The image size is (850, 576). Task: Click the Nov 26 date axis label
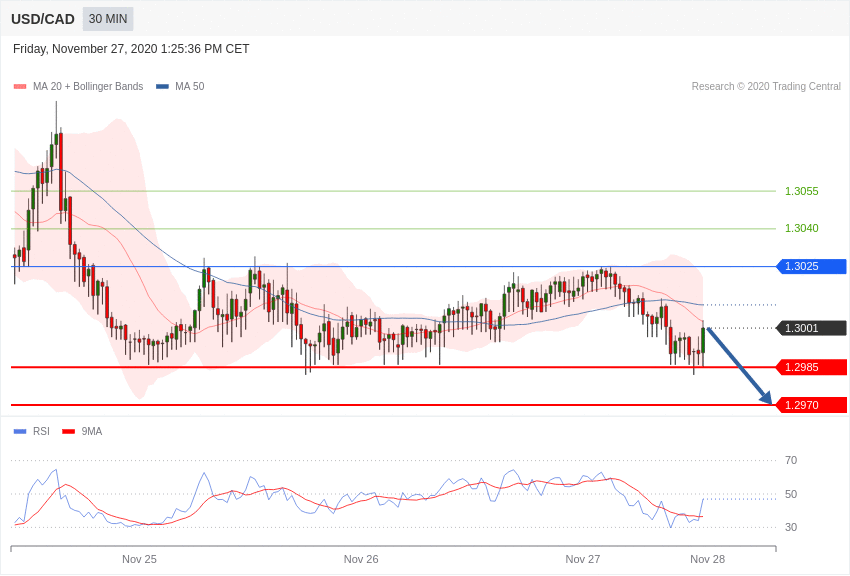coord(361,559)
